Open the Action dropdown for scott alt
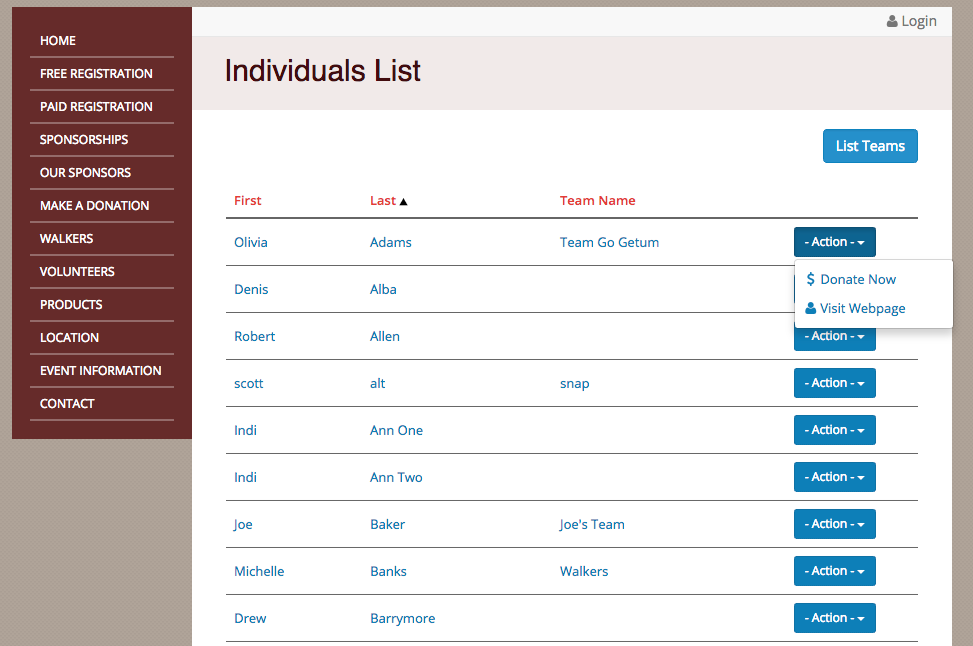 (835, 383)
